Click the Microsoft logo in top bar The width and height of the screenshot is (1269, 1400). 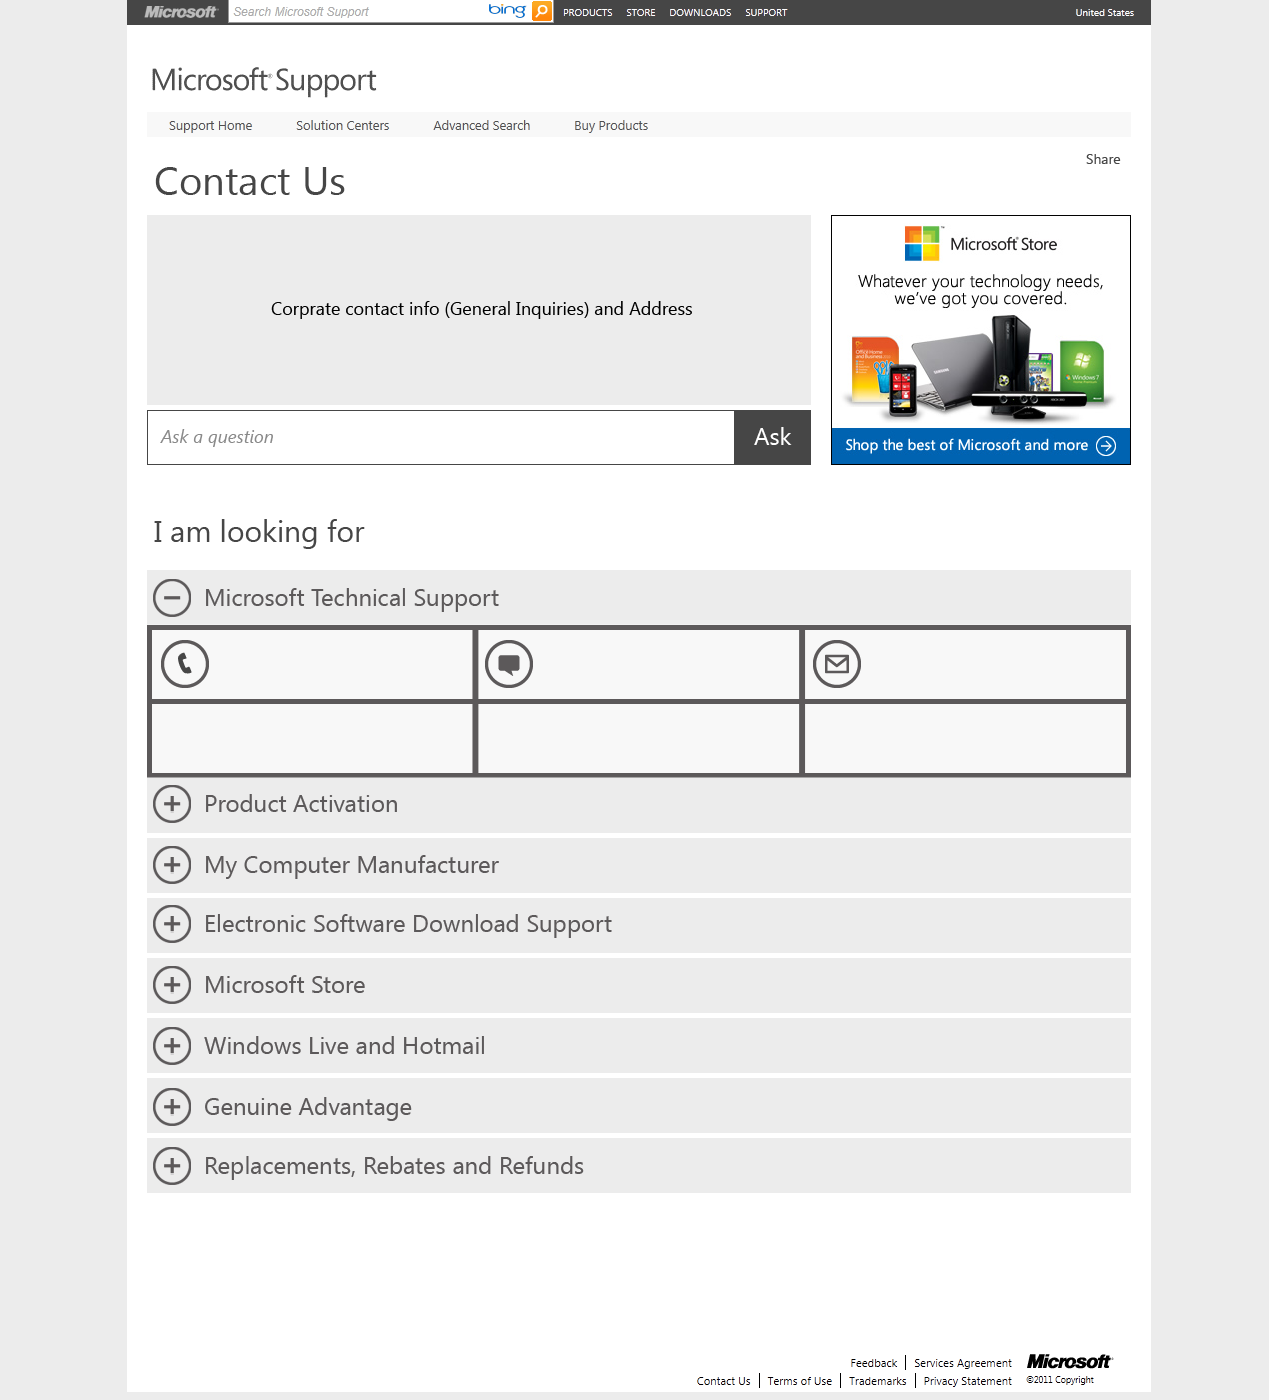tap(180, 12)
